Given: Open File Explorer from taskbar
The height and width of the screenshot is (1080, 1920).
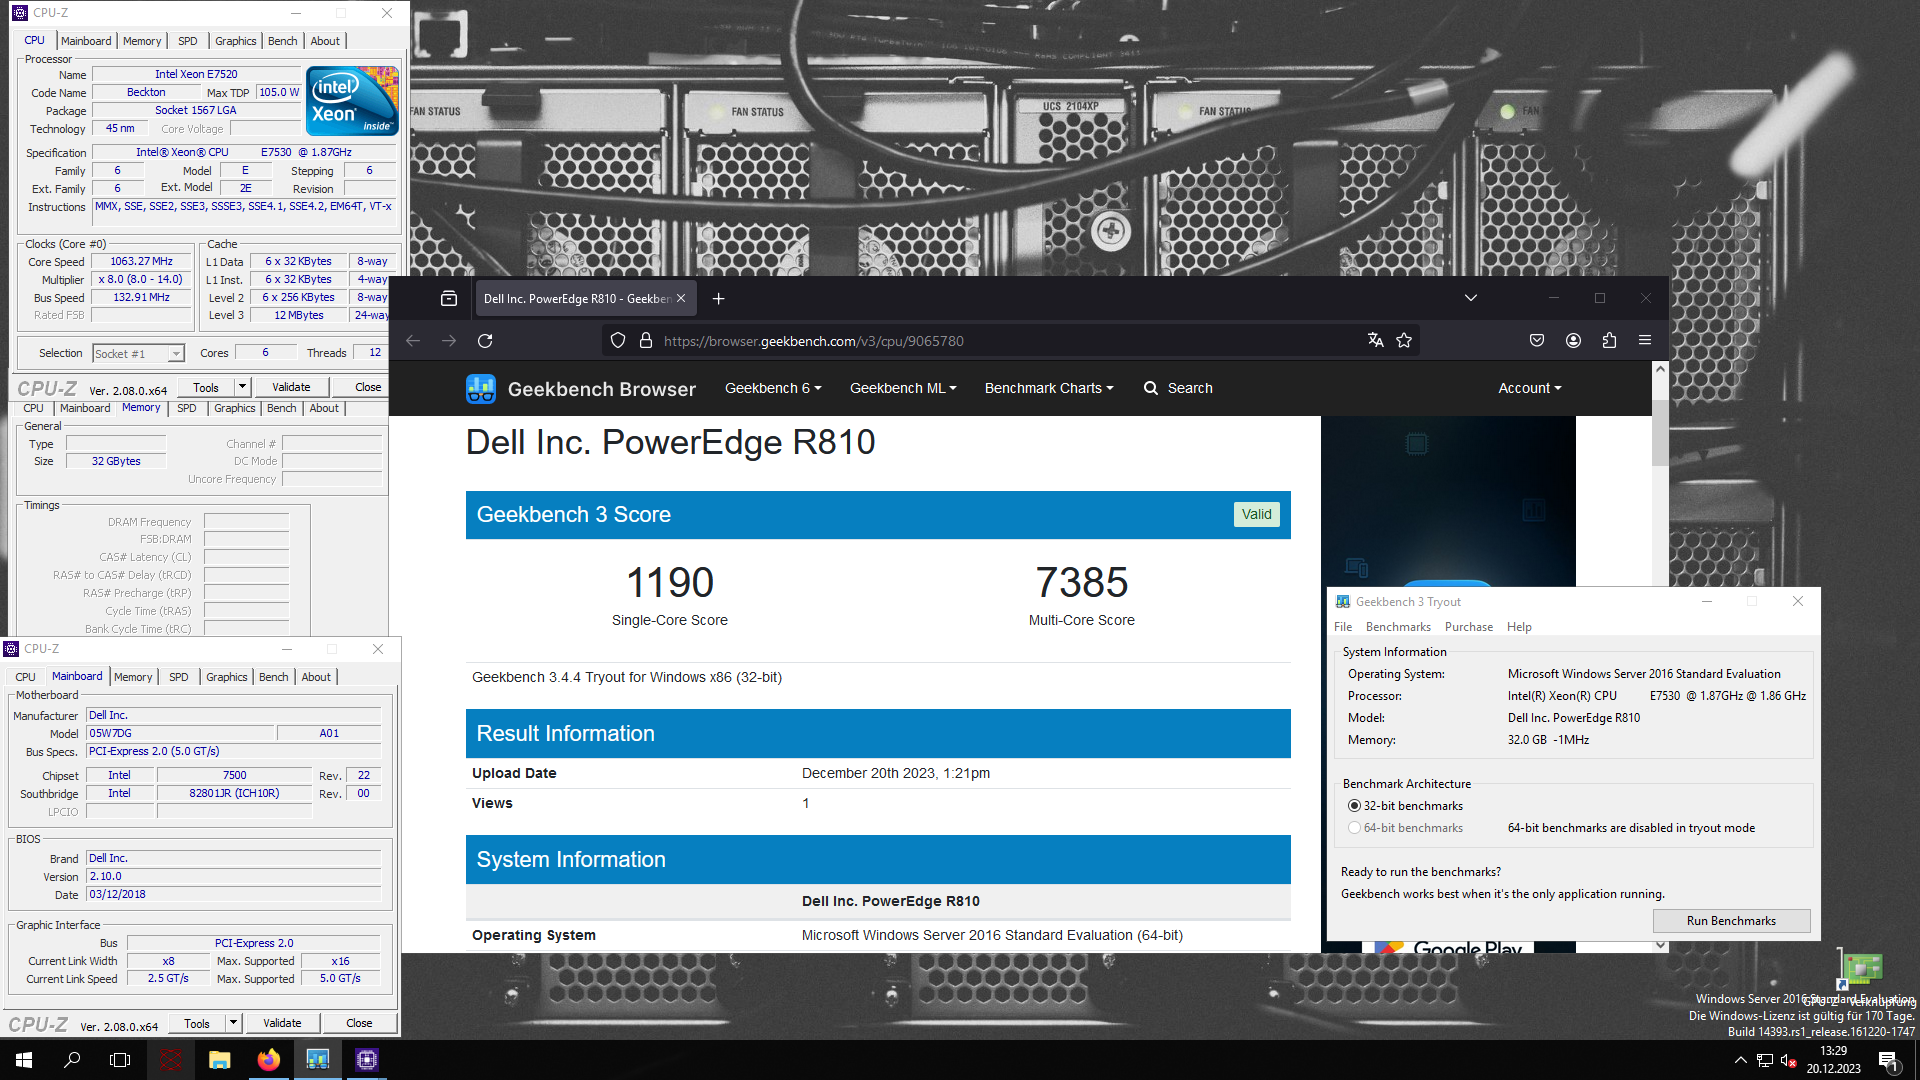Looking at the screenshot, I should [x=219, y=1060].
